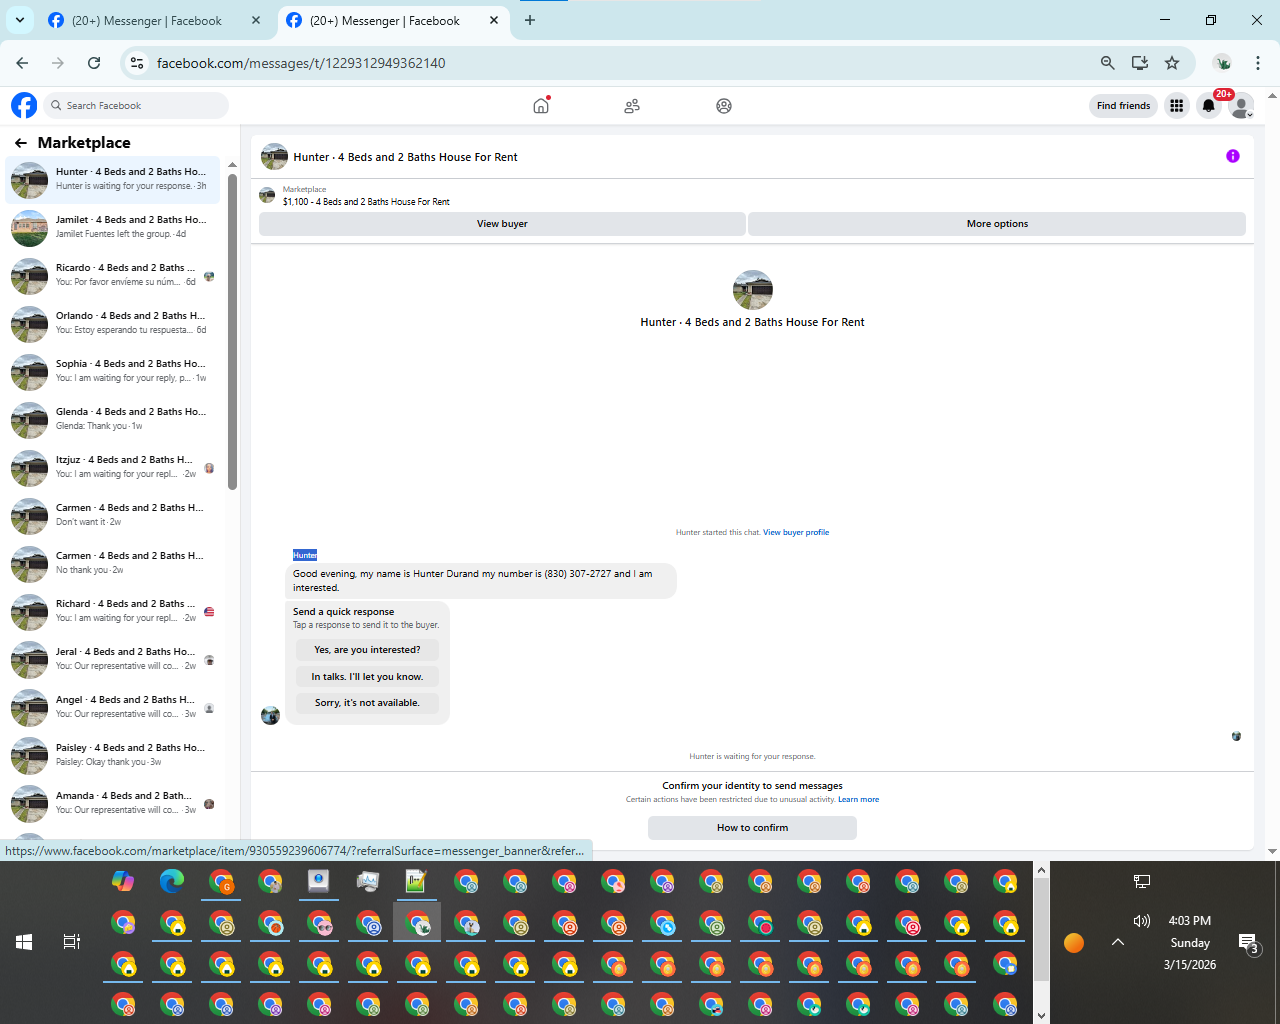Go back using the Marketplace arrow
1280x1024 pixels.
20,143
